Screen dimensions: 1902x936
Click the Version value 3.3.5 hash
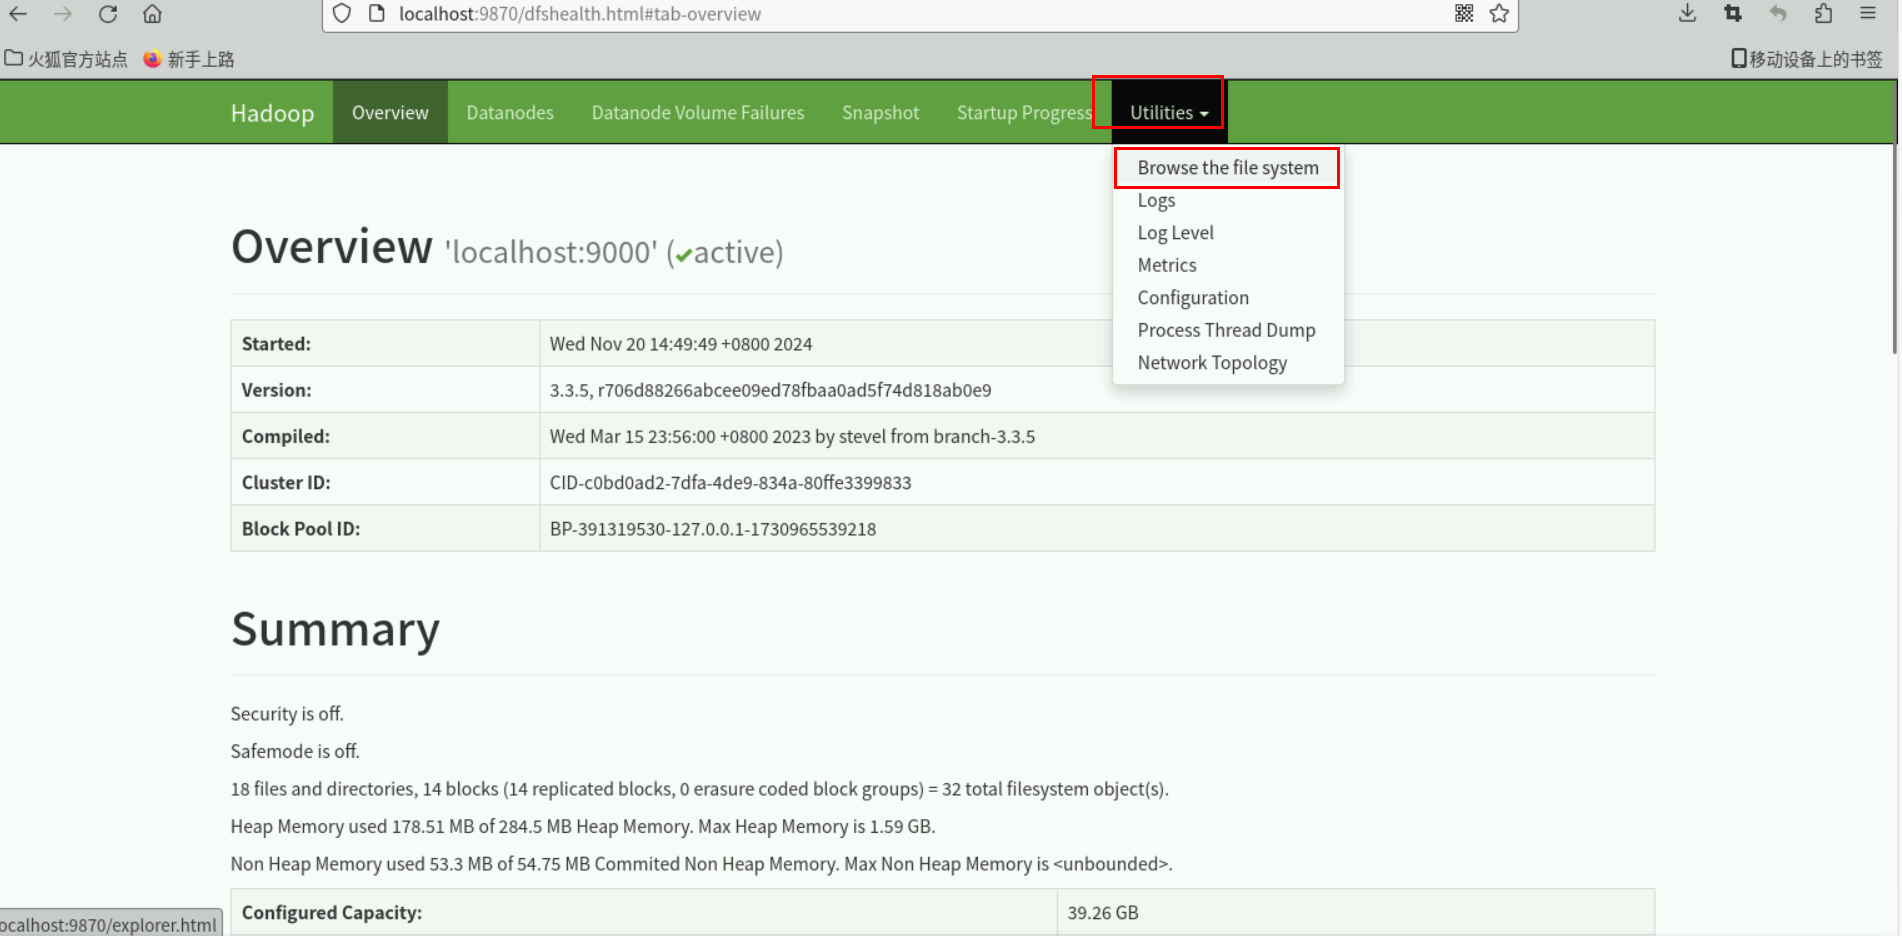click(770, 390)
